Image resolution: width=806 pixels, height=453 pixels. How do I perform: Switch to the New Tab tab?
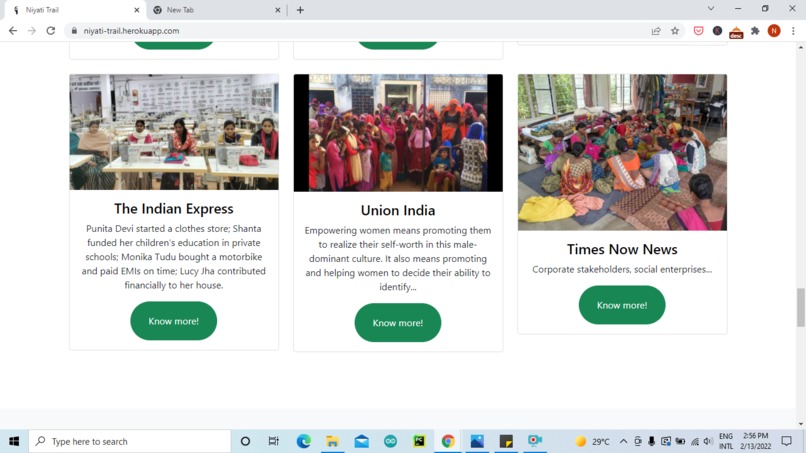coord(216,10)
